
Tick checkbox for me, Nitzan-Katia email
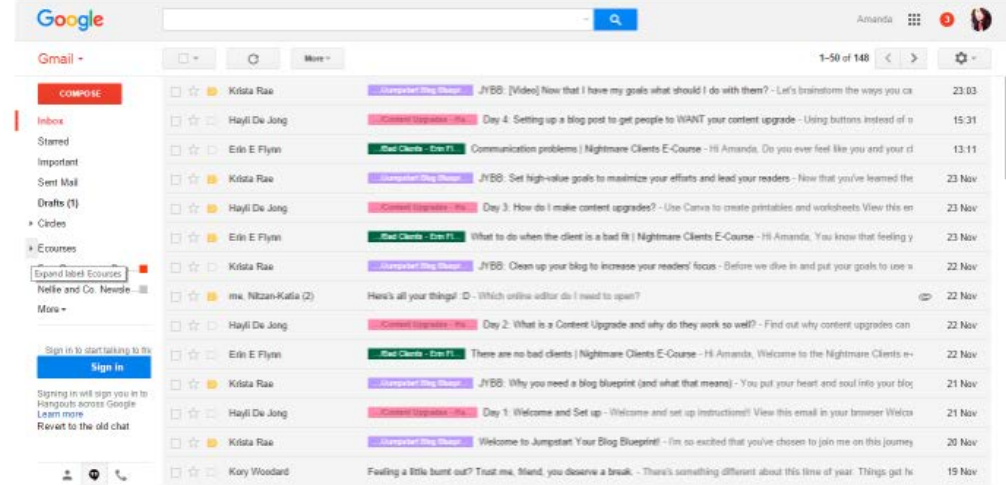(x=175, y=296)
